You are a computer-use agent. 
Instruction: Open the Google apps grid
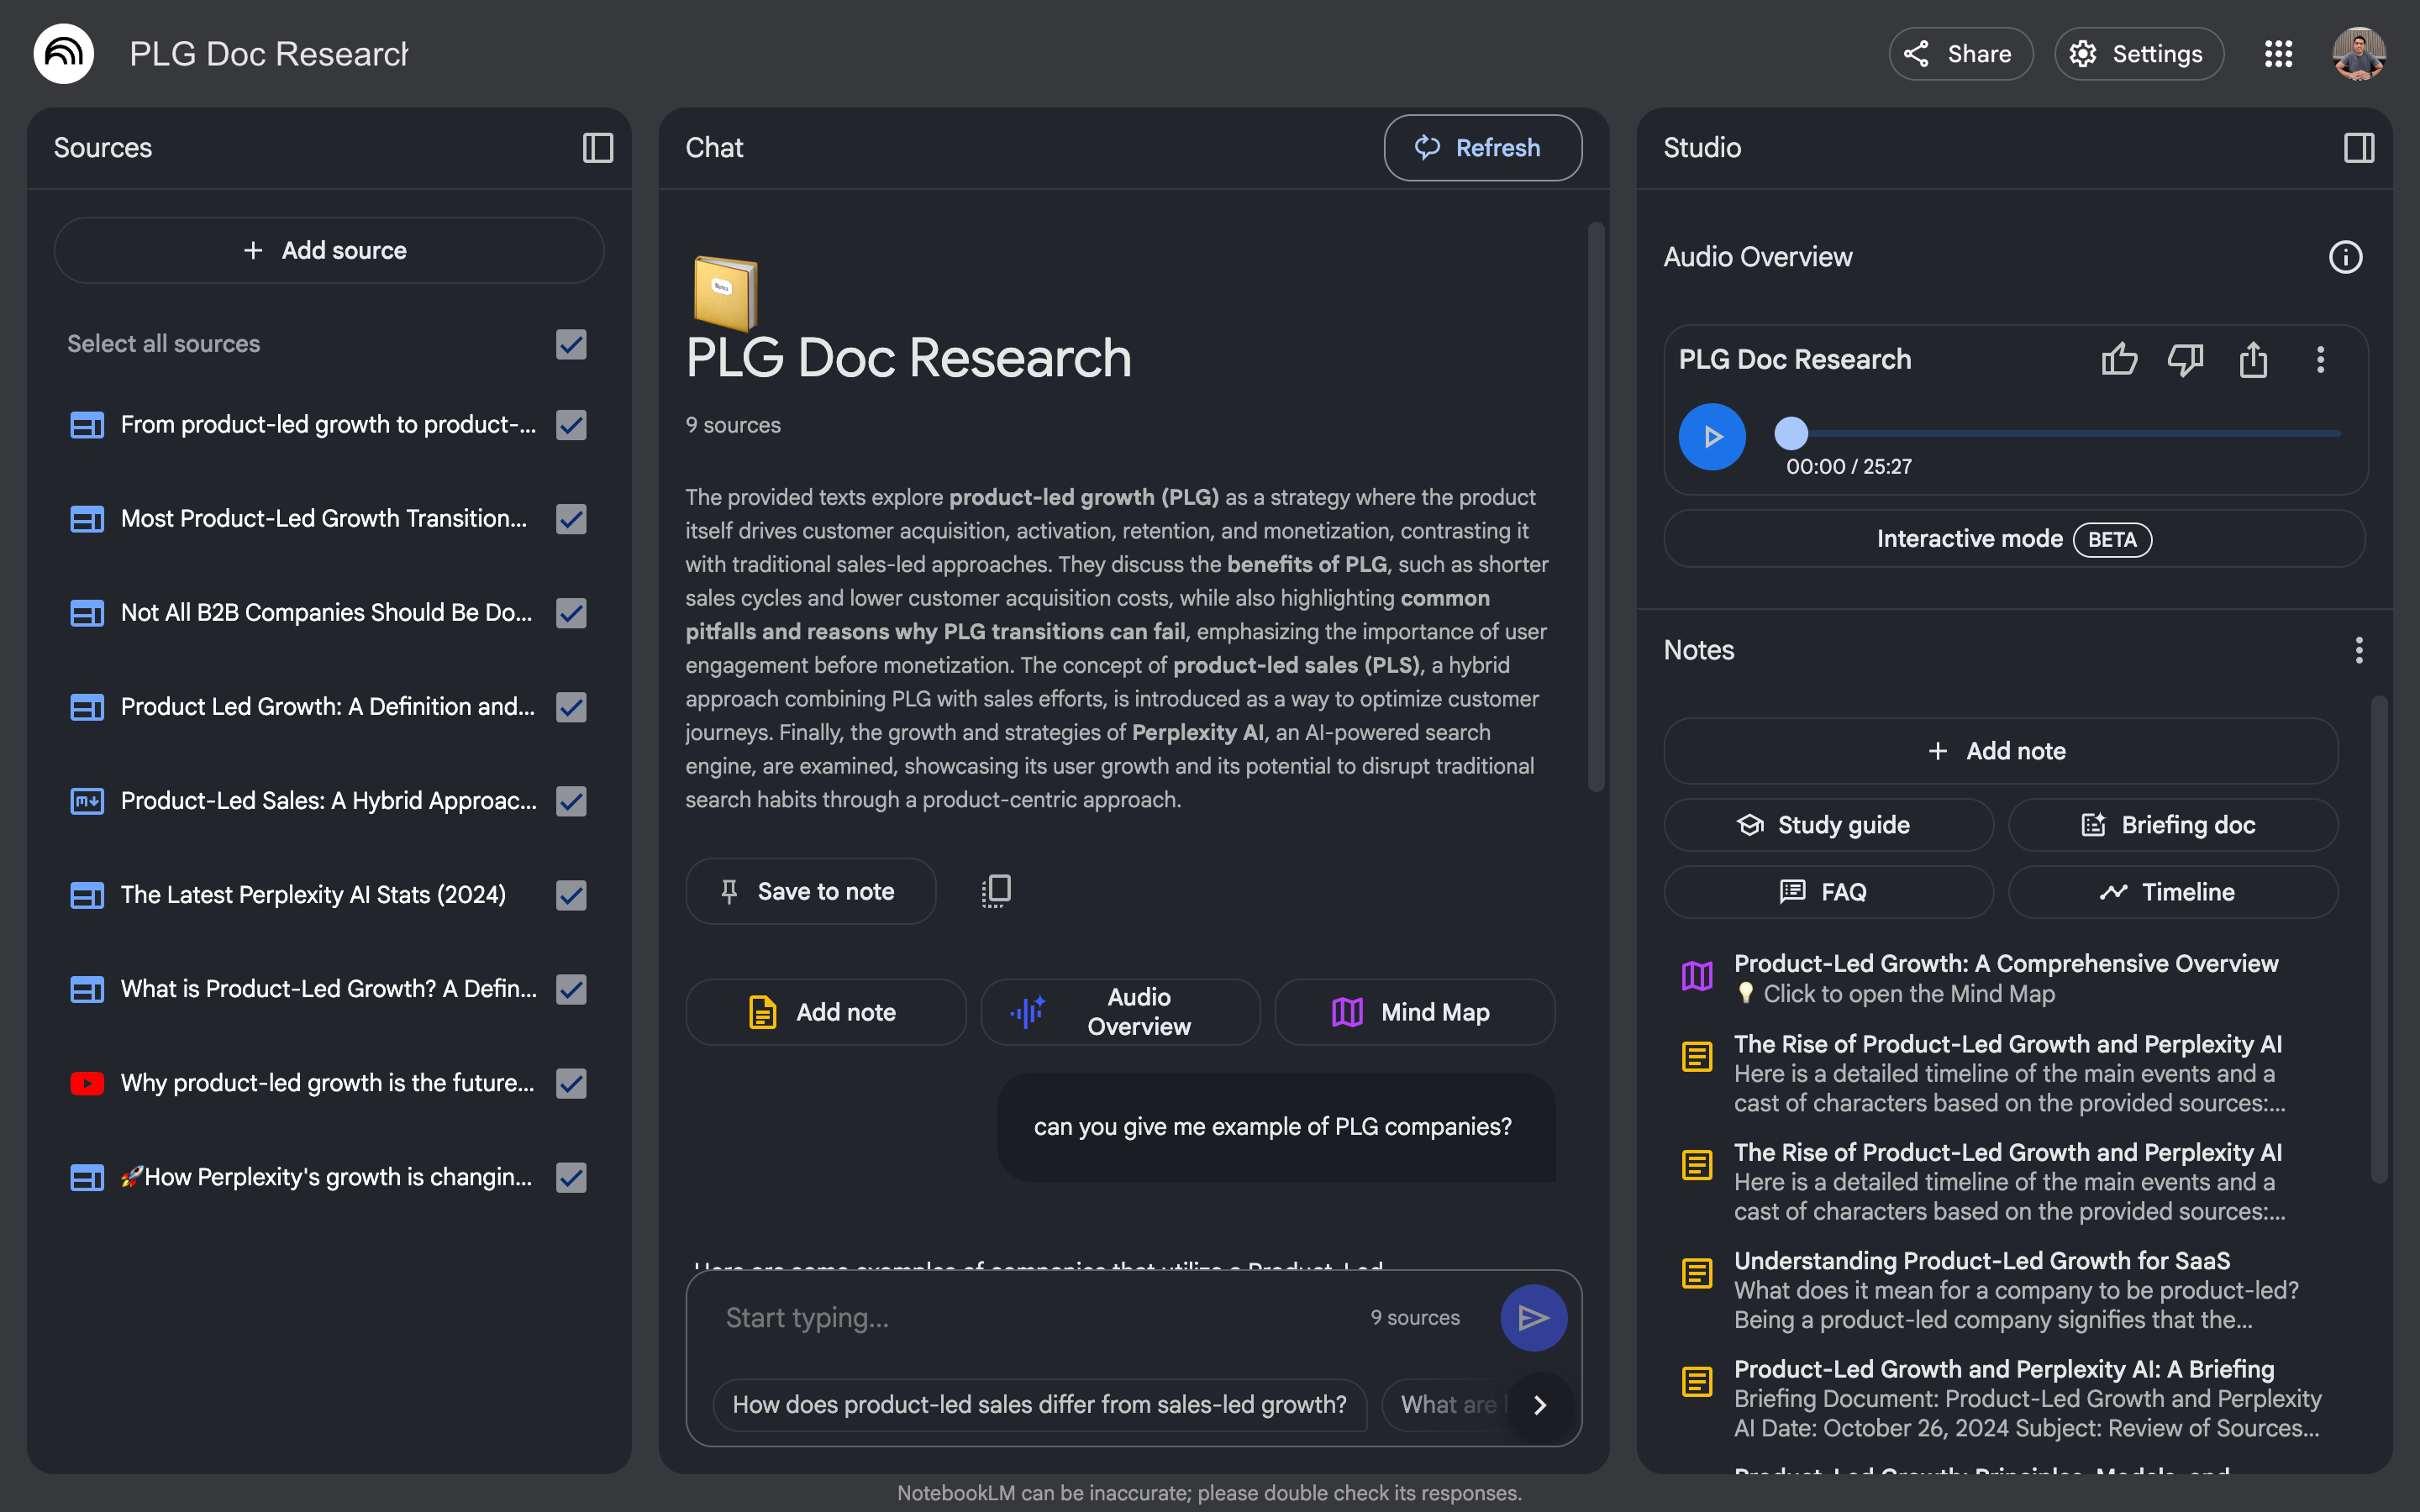[x=2280, y=53]
